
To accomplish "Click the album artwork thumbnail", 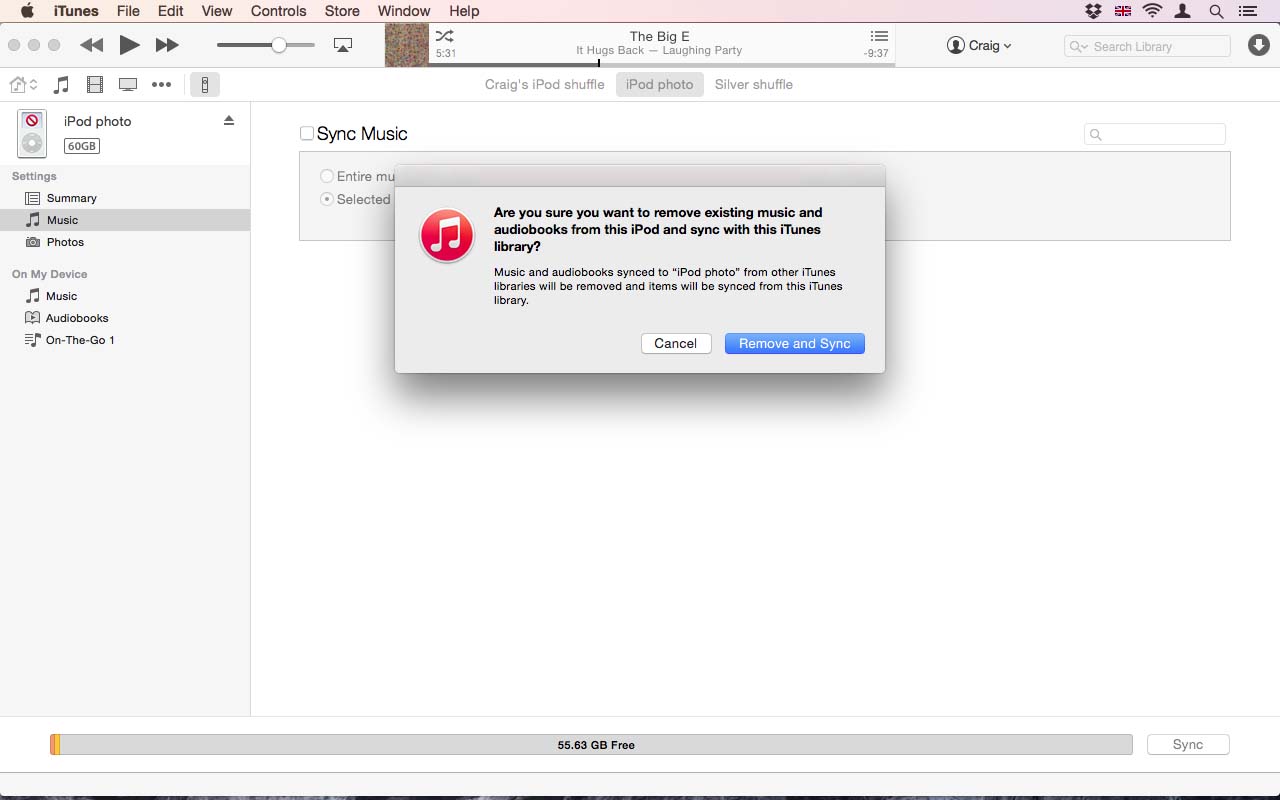I will point(407,46).
